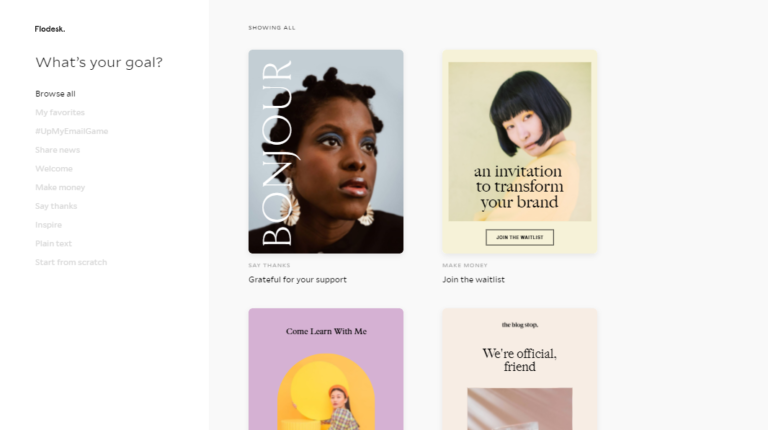Select the Browse all category
Image resolution: width=768 pixels, height=430 pixels.
click(x=55, y=94)
